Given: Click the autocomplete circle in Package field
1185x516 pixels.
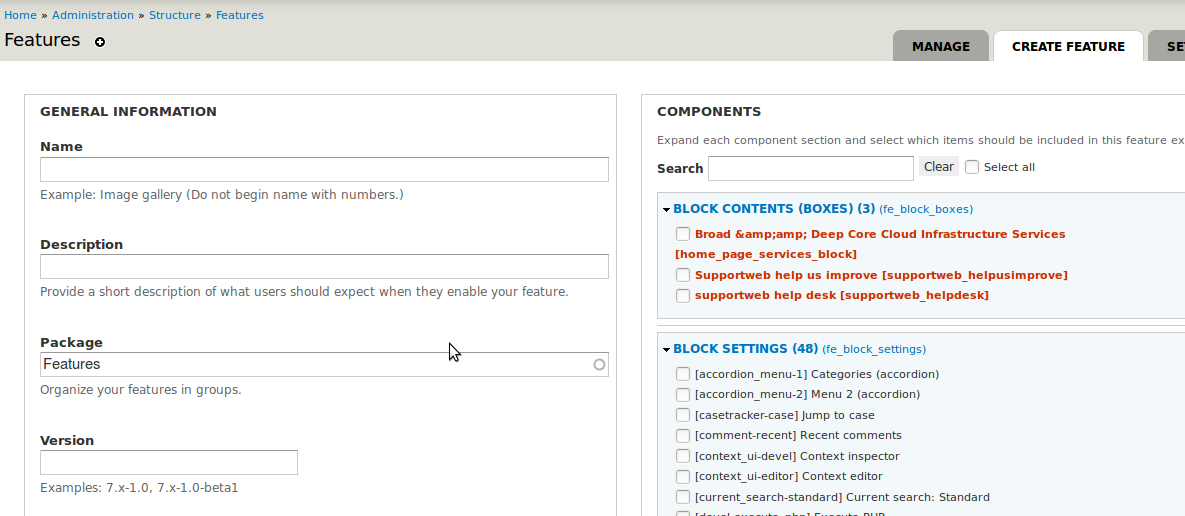Looking at the screenshot, I should point(599,365).
